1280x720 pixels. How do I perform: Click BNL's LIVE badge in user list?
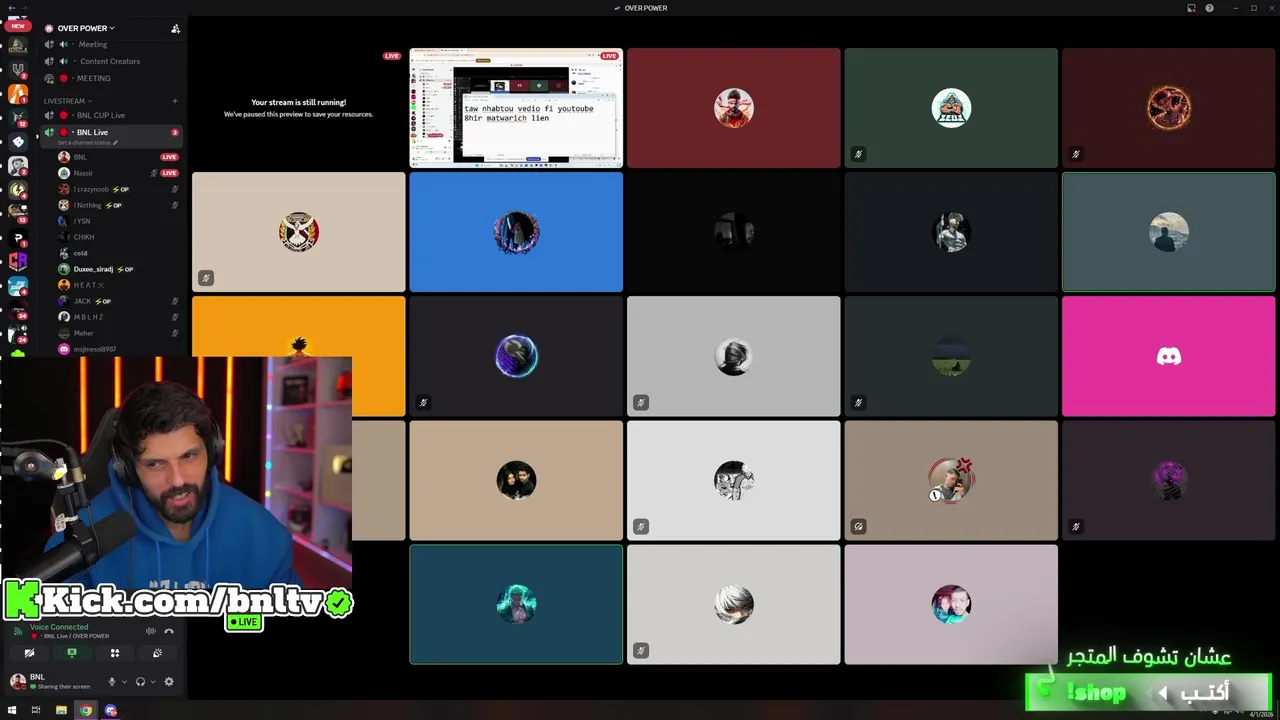click(170, 157)
